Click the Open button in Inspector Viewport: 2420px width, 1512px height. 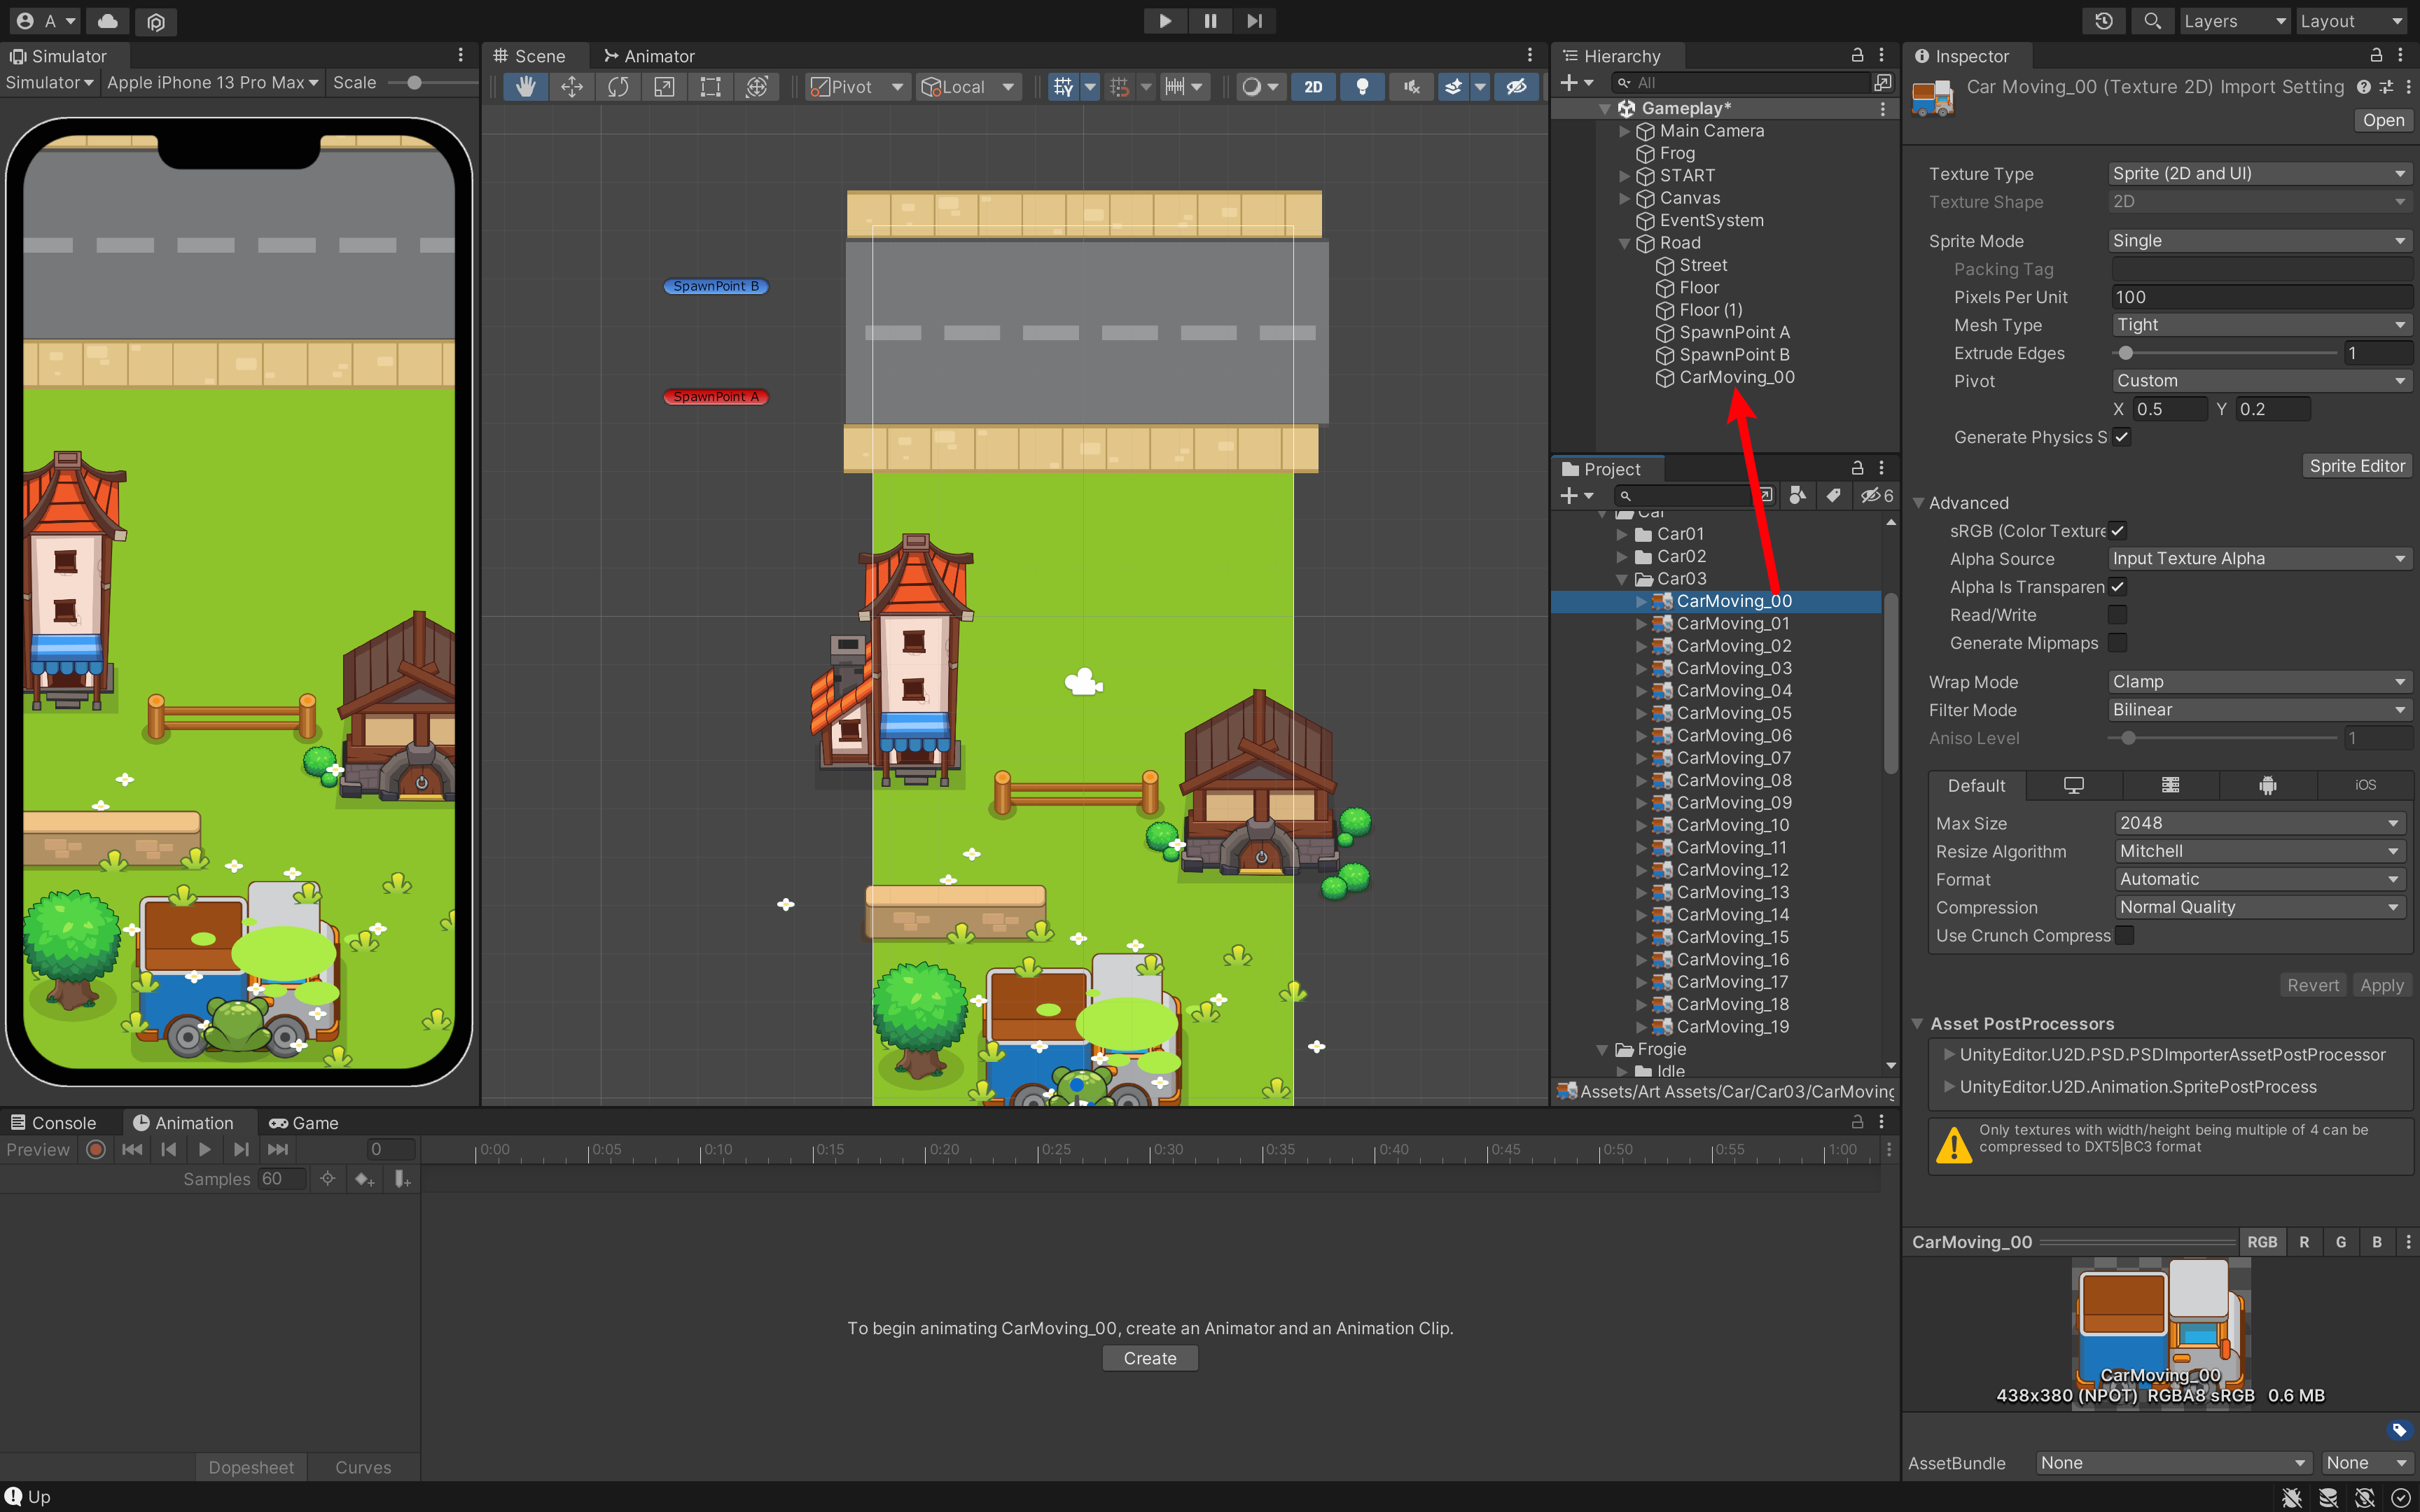[2383, 120]
